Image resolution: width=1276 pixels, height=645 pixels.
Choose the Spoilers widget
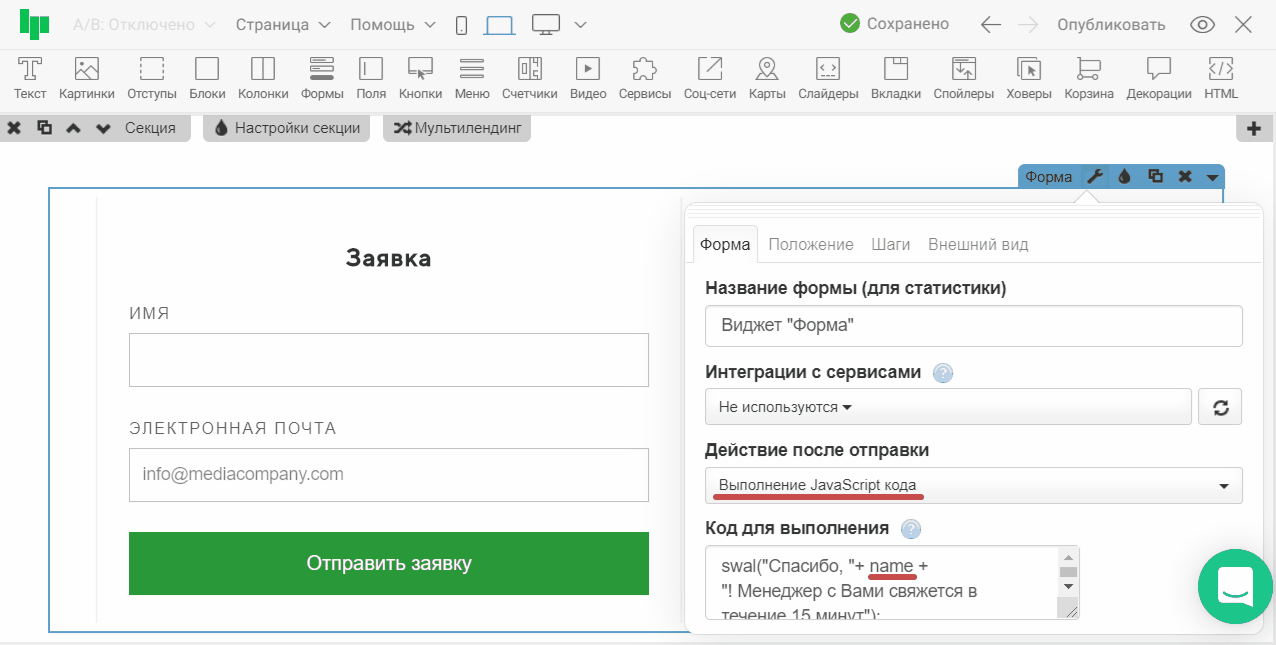click(x=963, y=78)
